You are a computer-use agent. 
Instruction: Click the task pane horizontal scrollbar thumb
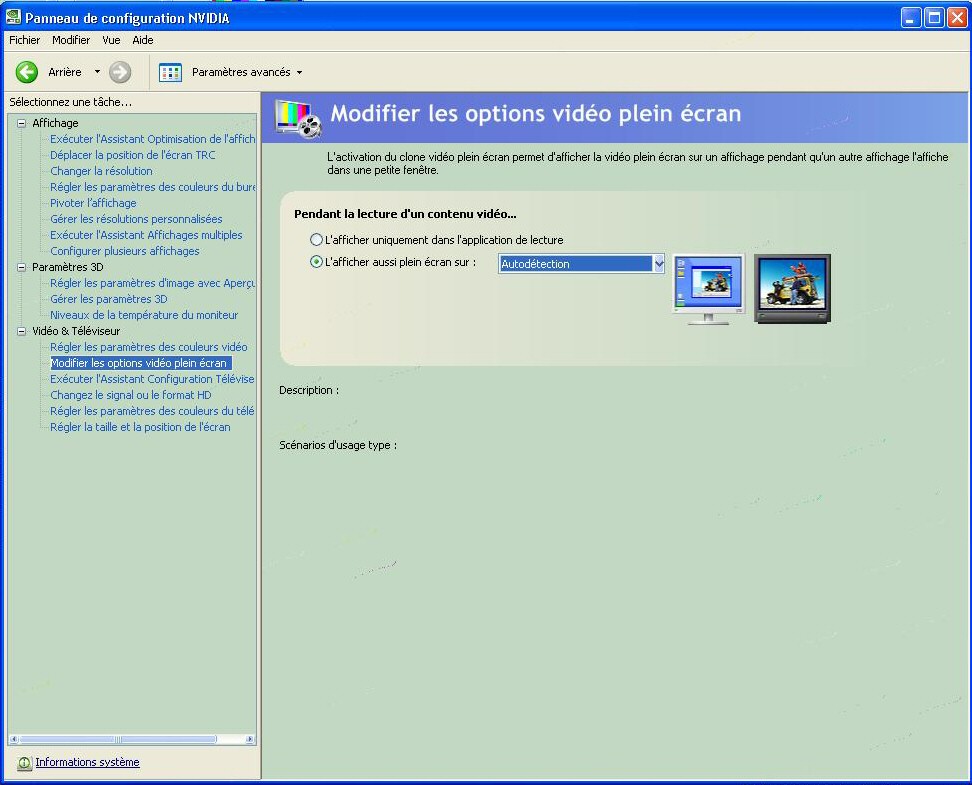117,739
